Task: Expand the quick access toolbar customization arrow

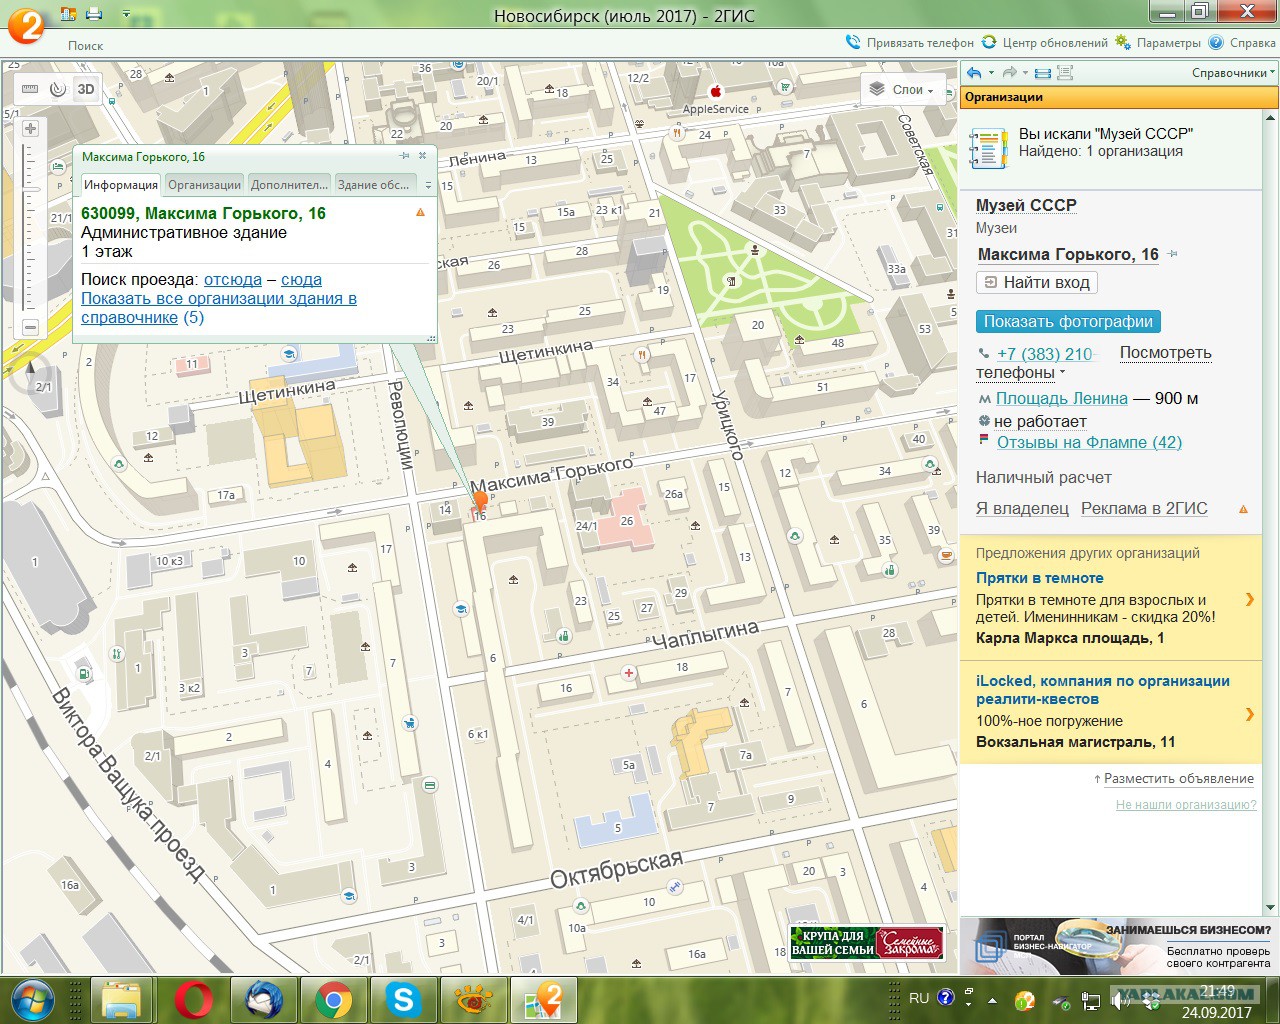Action: point(126,15)
